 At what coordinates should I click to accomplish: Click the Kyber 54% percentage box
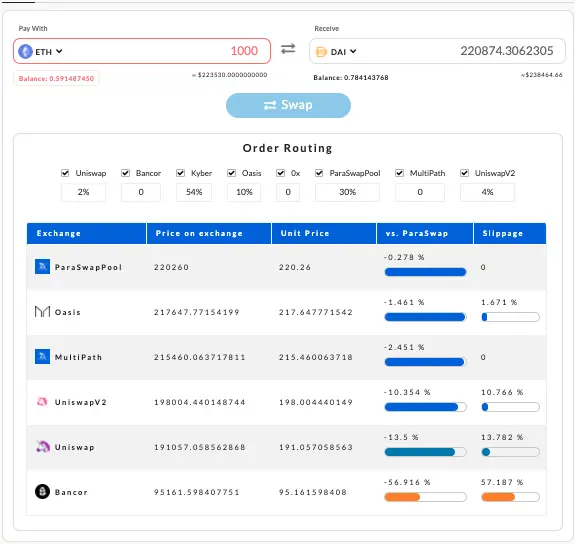click(x=194, y=192)
